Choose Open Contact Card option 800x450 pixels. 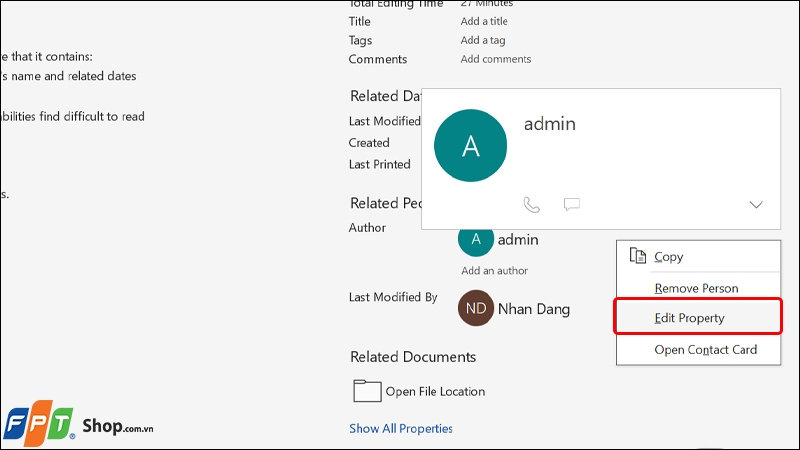click(698, 349)
